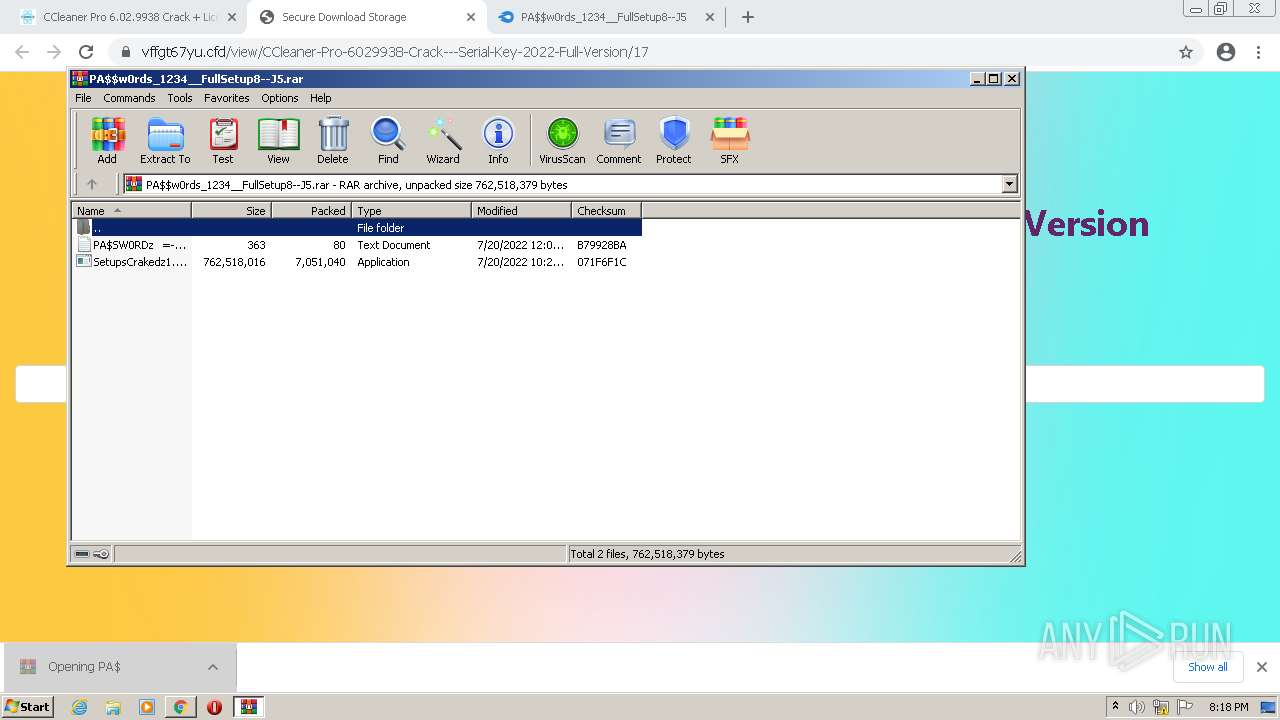Click the Opera taskbar icon
The width and height of the screenshot is (1280, 720).
214,707
